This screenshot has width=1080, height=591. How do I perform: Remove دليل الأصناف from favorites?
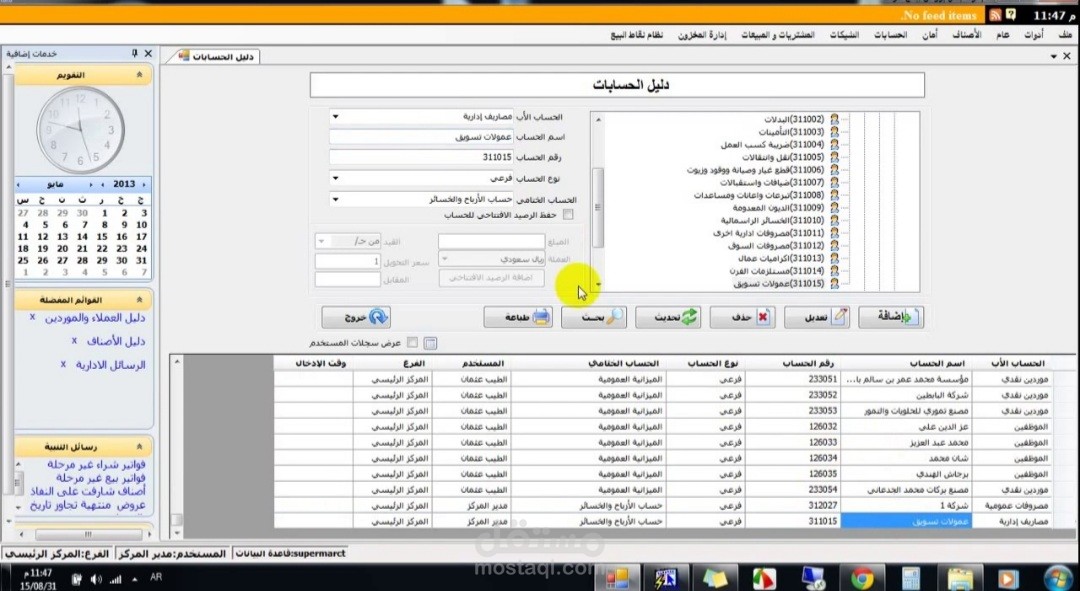pyautogui.click(x=74, y=341)
